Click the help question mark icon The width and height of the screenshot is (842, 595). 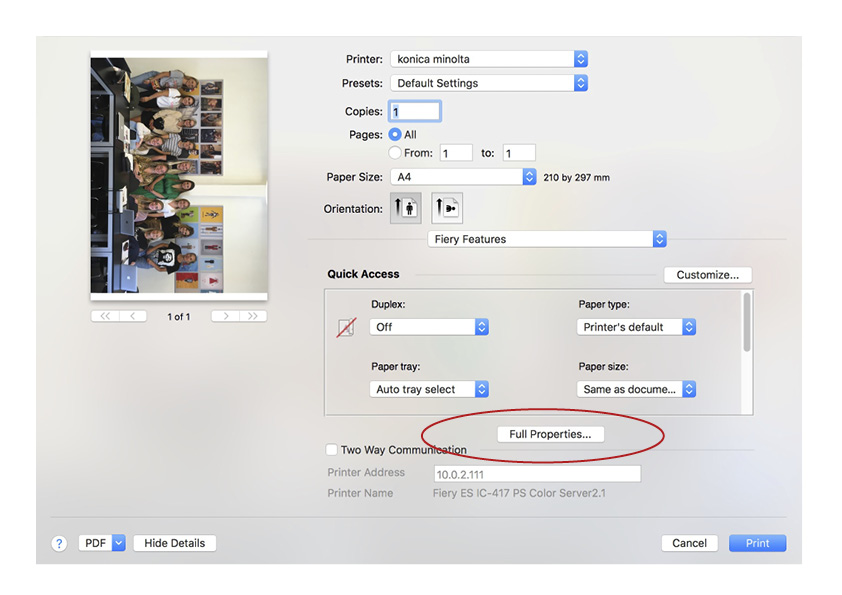click(x=59, y=543)
